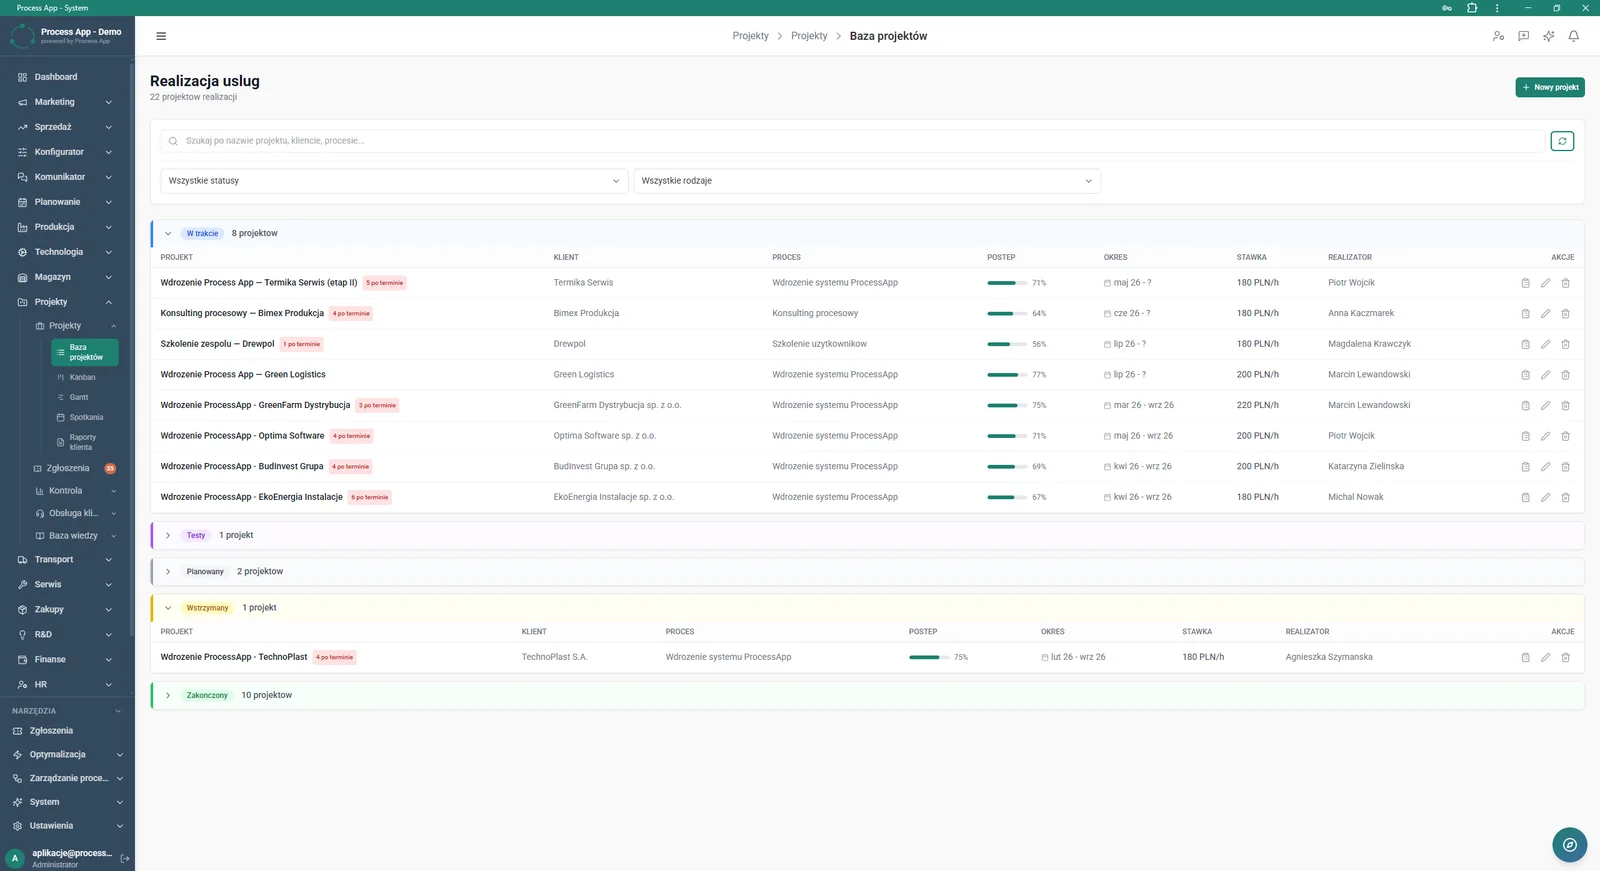Delete the Bimex Produkcja project row

1565,314
